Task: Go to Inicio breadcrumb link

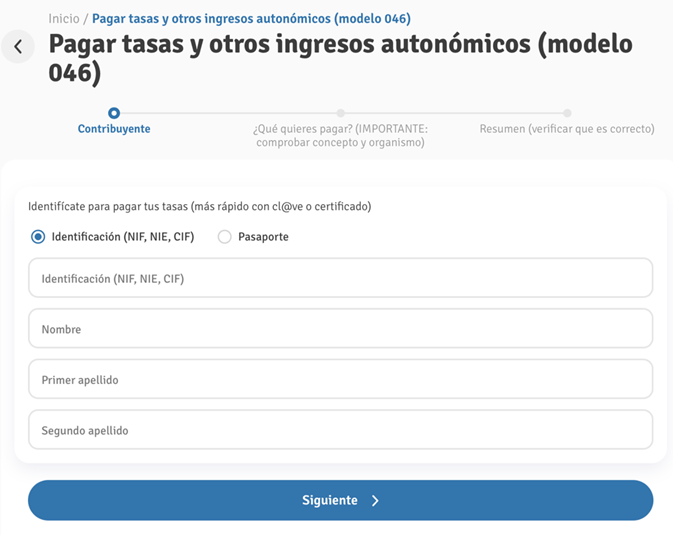Action: pyautogui.click(x=63, y=19)
